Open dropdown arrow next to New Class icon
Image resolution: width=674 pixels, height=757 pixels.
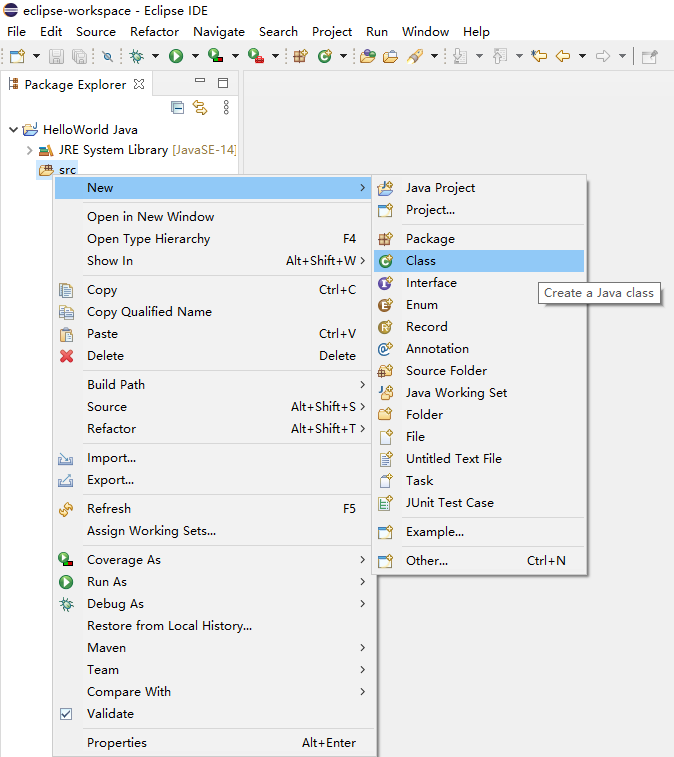coord(343,56)
